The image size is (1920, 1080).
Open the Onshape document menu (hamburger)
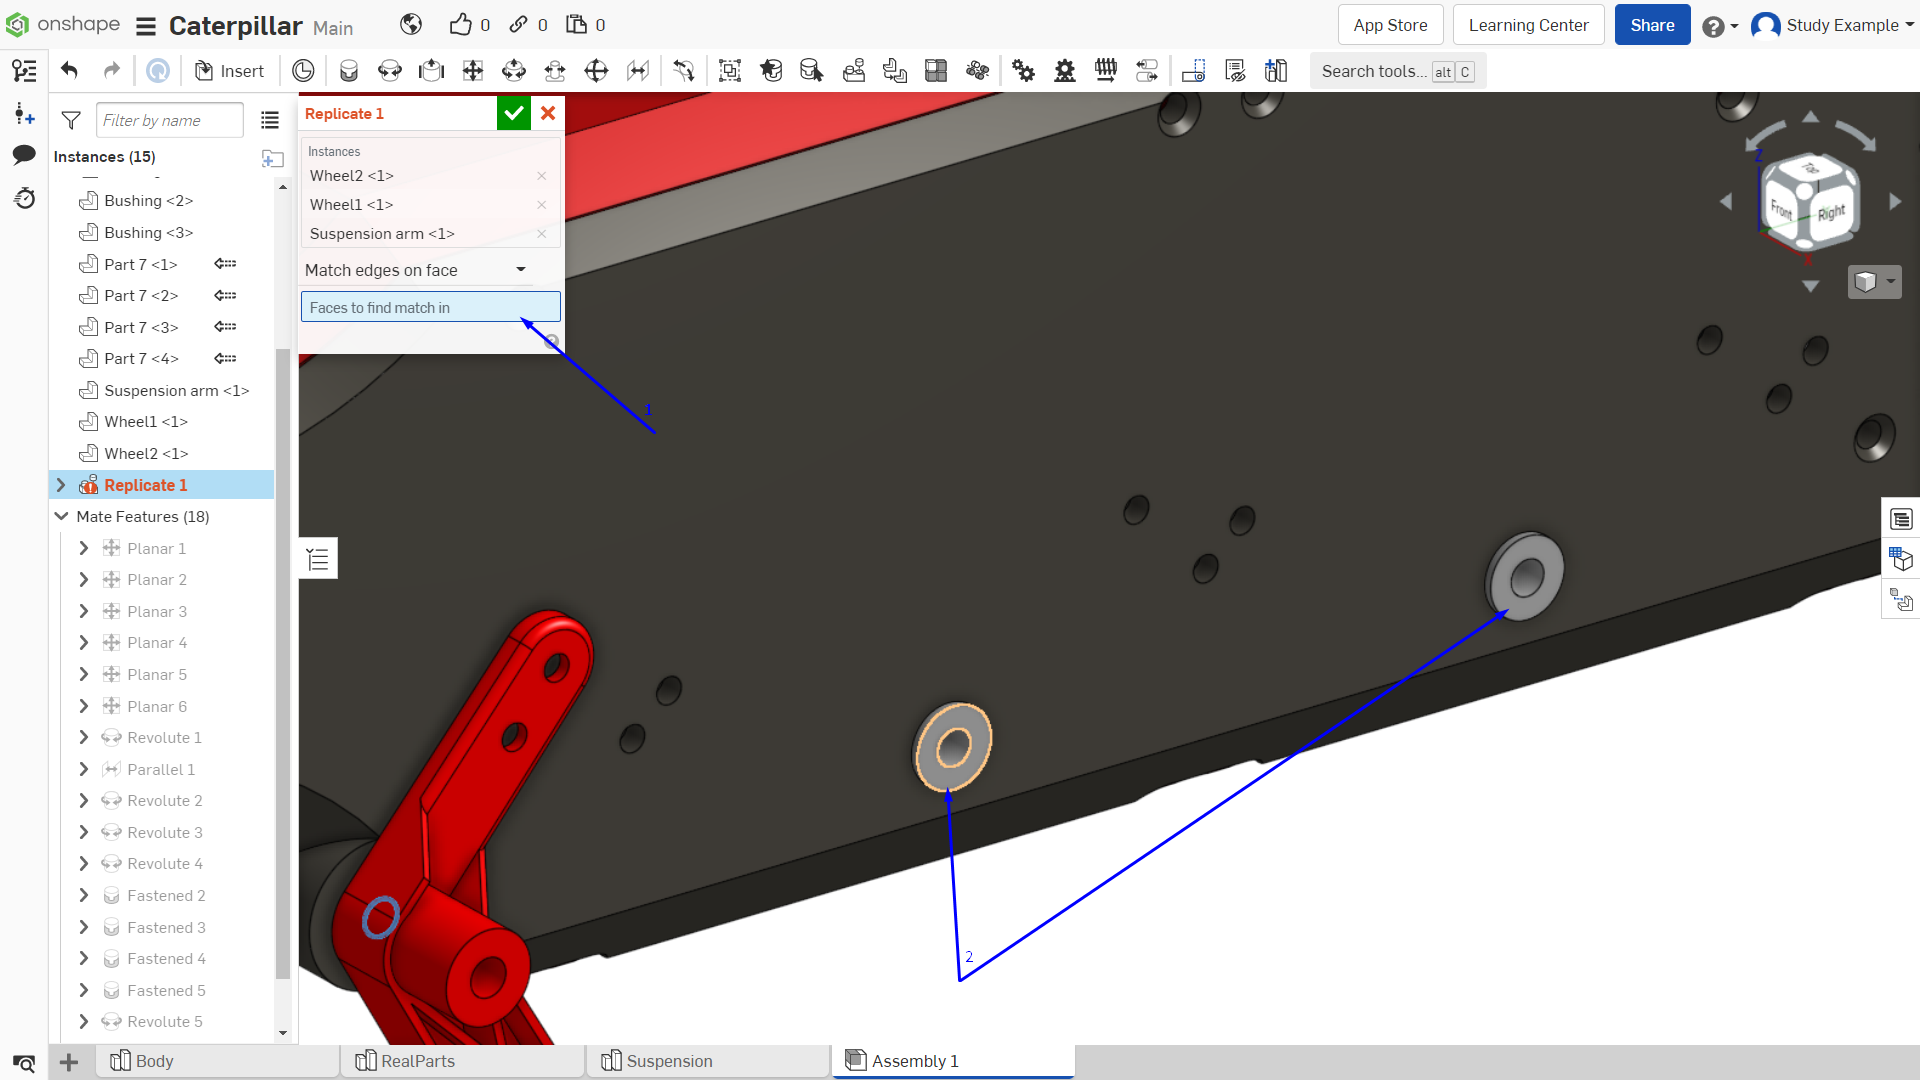[146, 26]
